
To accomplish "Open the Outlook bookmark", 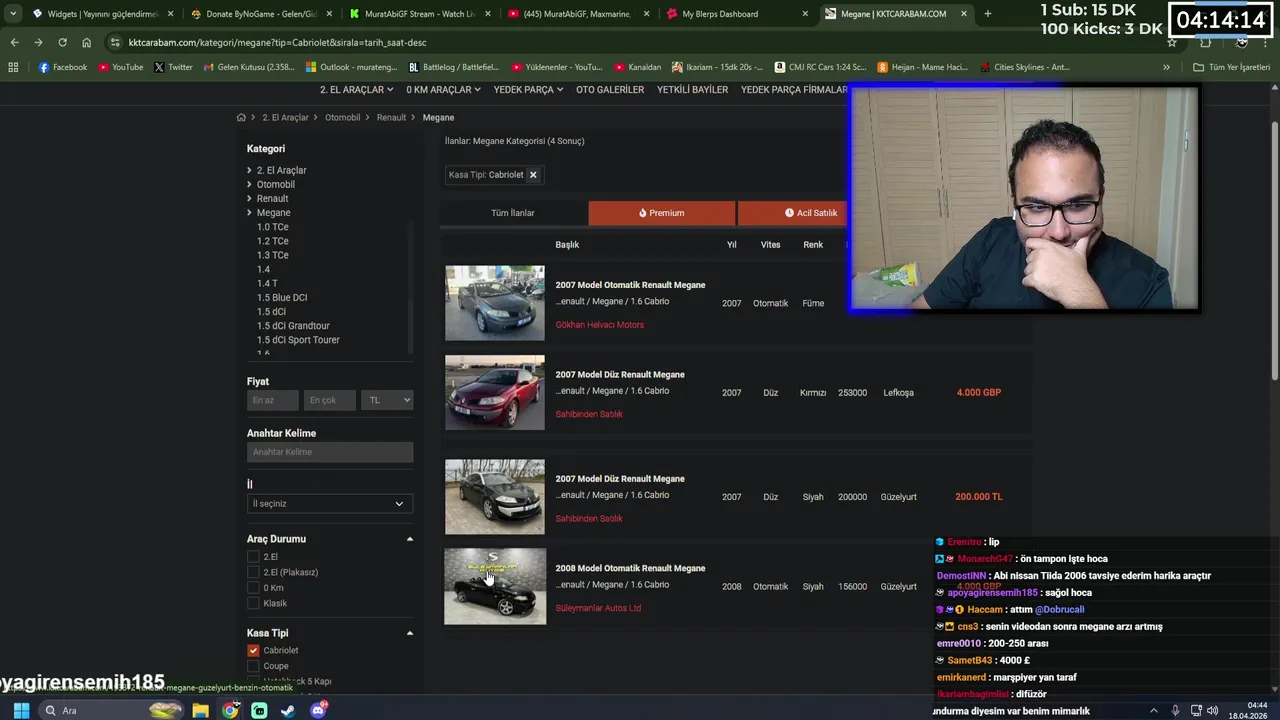I will (x=351, y=67).
